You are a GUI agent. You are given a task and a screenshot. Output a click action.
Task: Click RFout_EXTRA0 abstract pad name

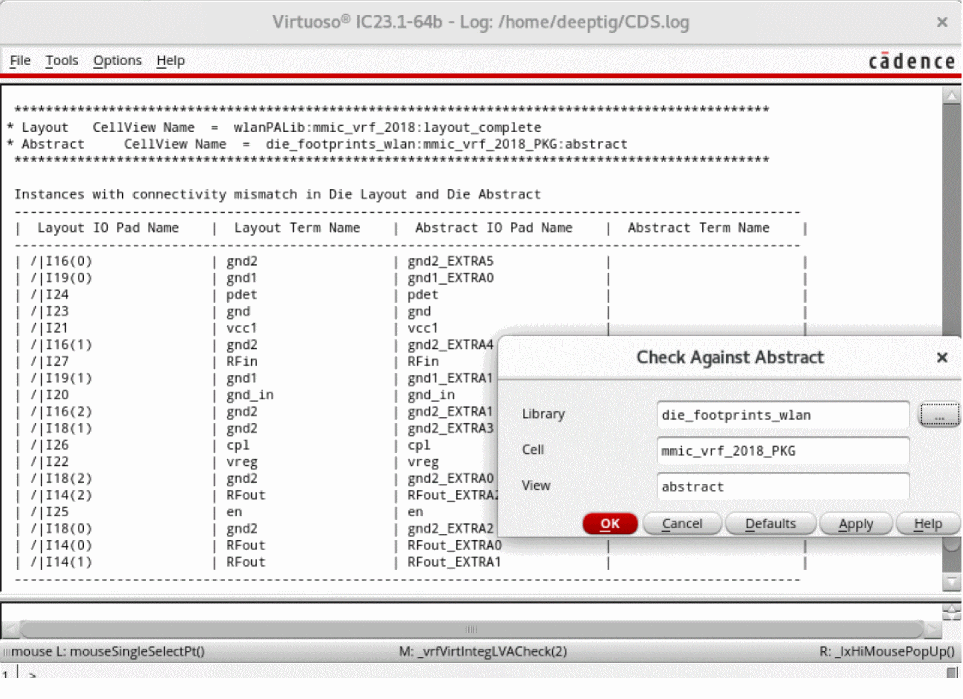click(x=454, y=545)
